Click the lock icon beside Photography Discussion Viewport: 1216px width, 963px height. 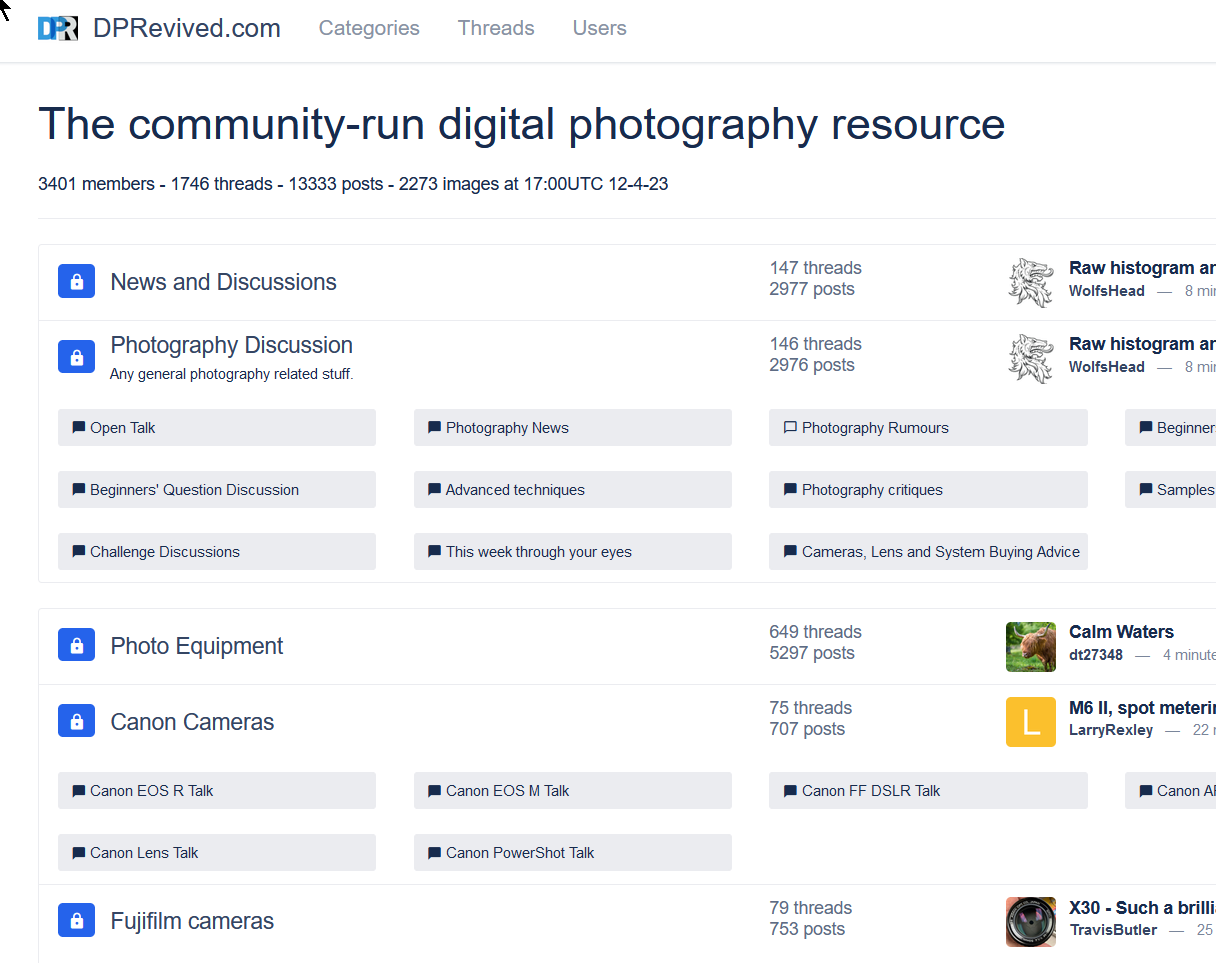pyautogui.click(x=77, y=356)
